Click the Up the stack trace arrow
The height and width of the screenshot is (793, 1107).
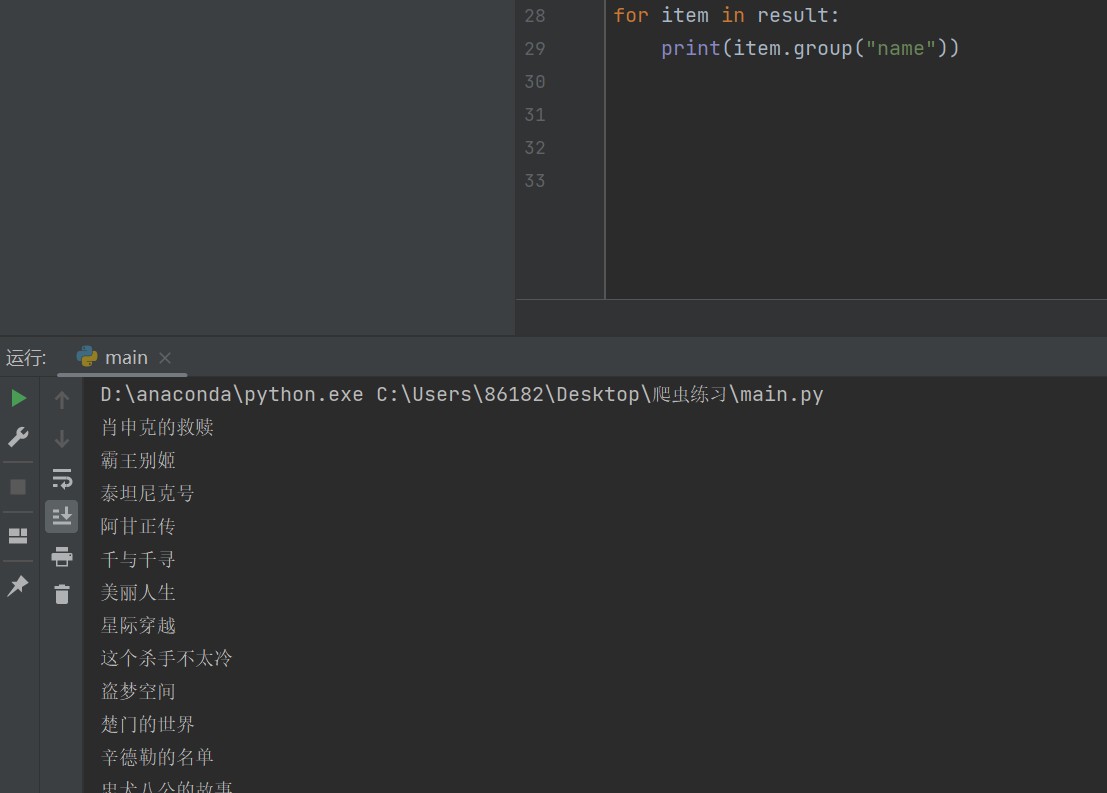tap(62, 400)
